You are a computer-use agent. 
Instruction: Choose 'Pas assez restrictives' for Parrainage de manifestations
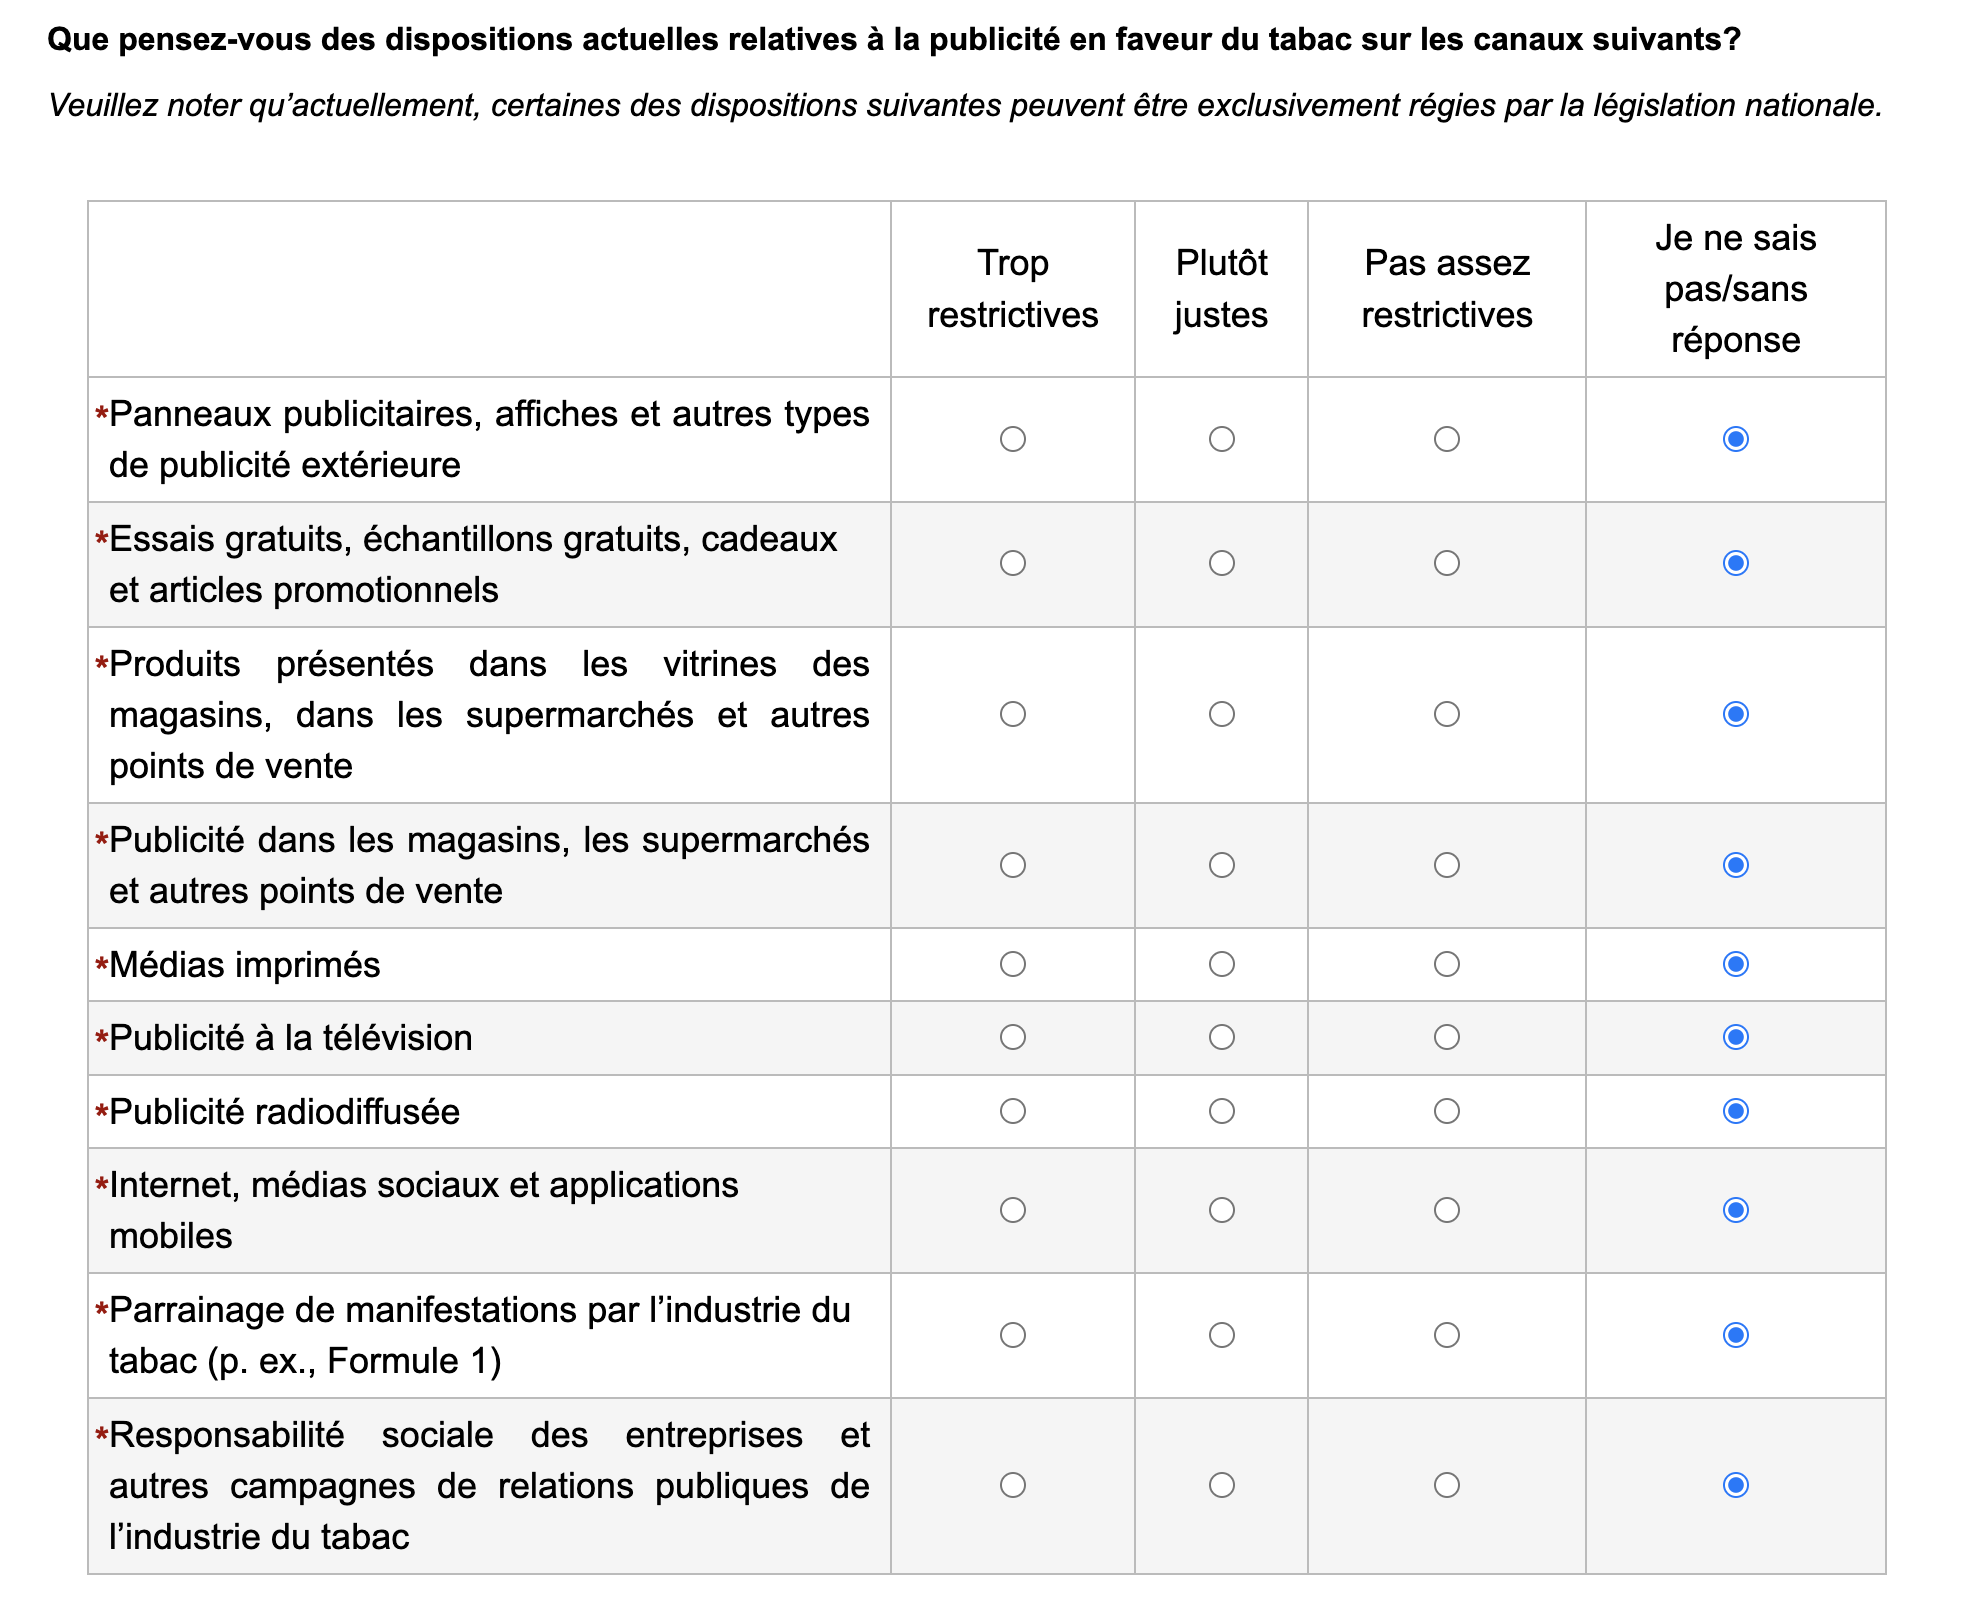[1447, 1335]
